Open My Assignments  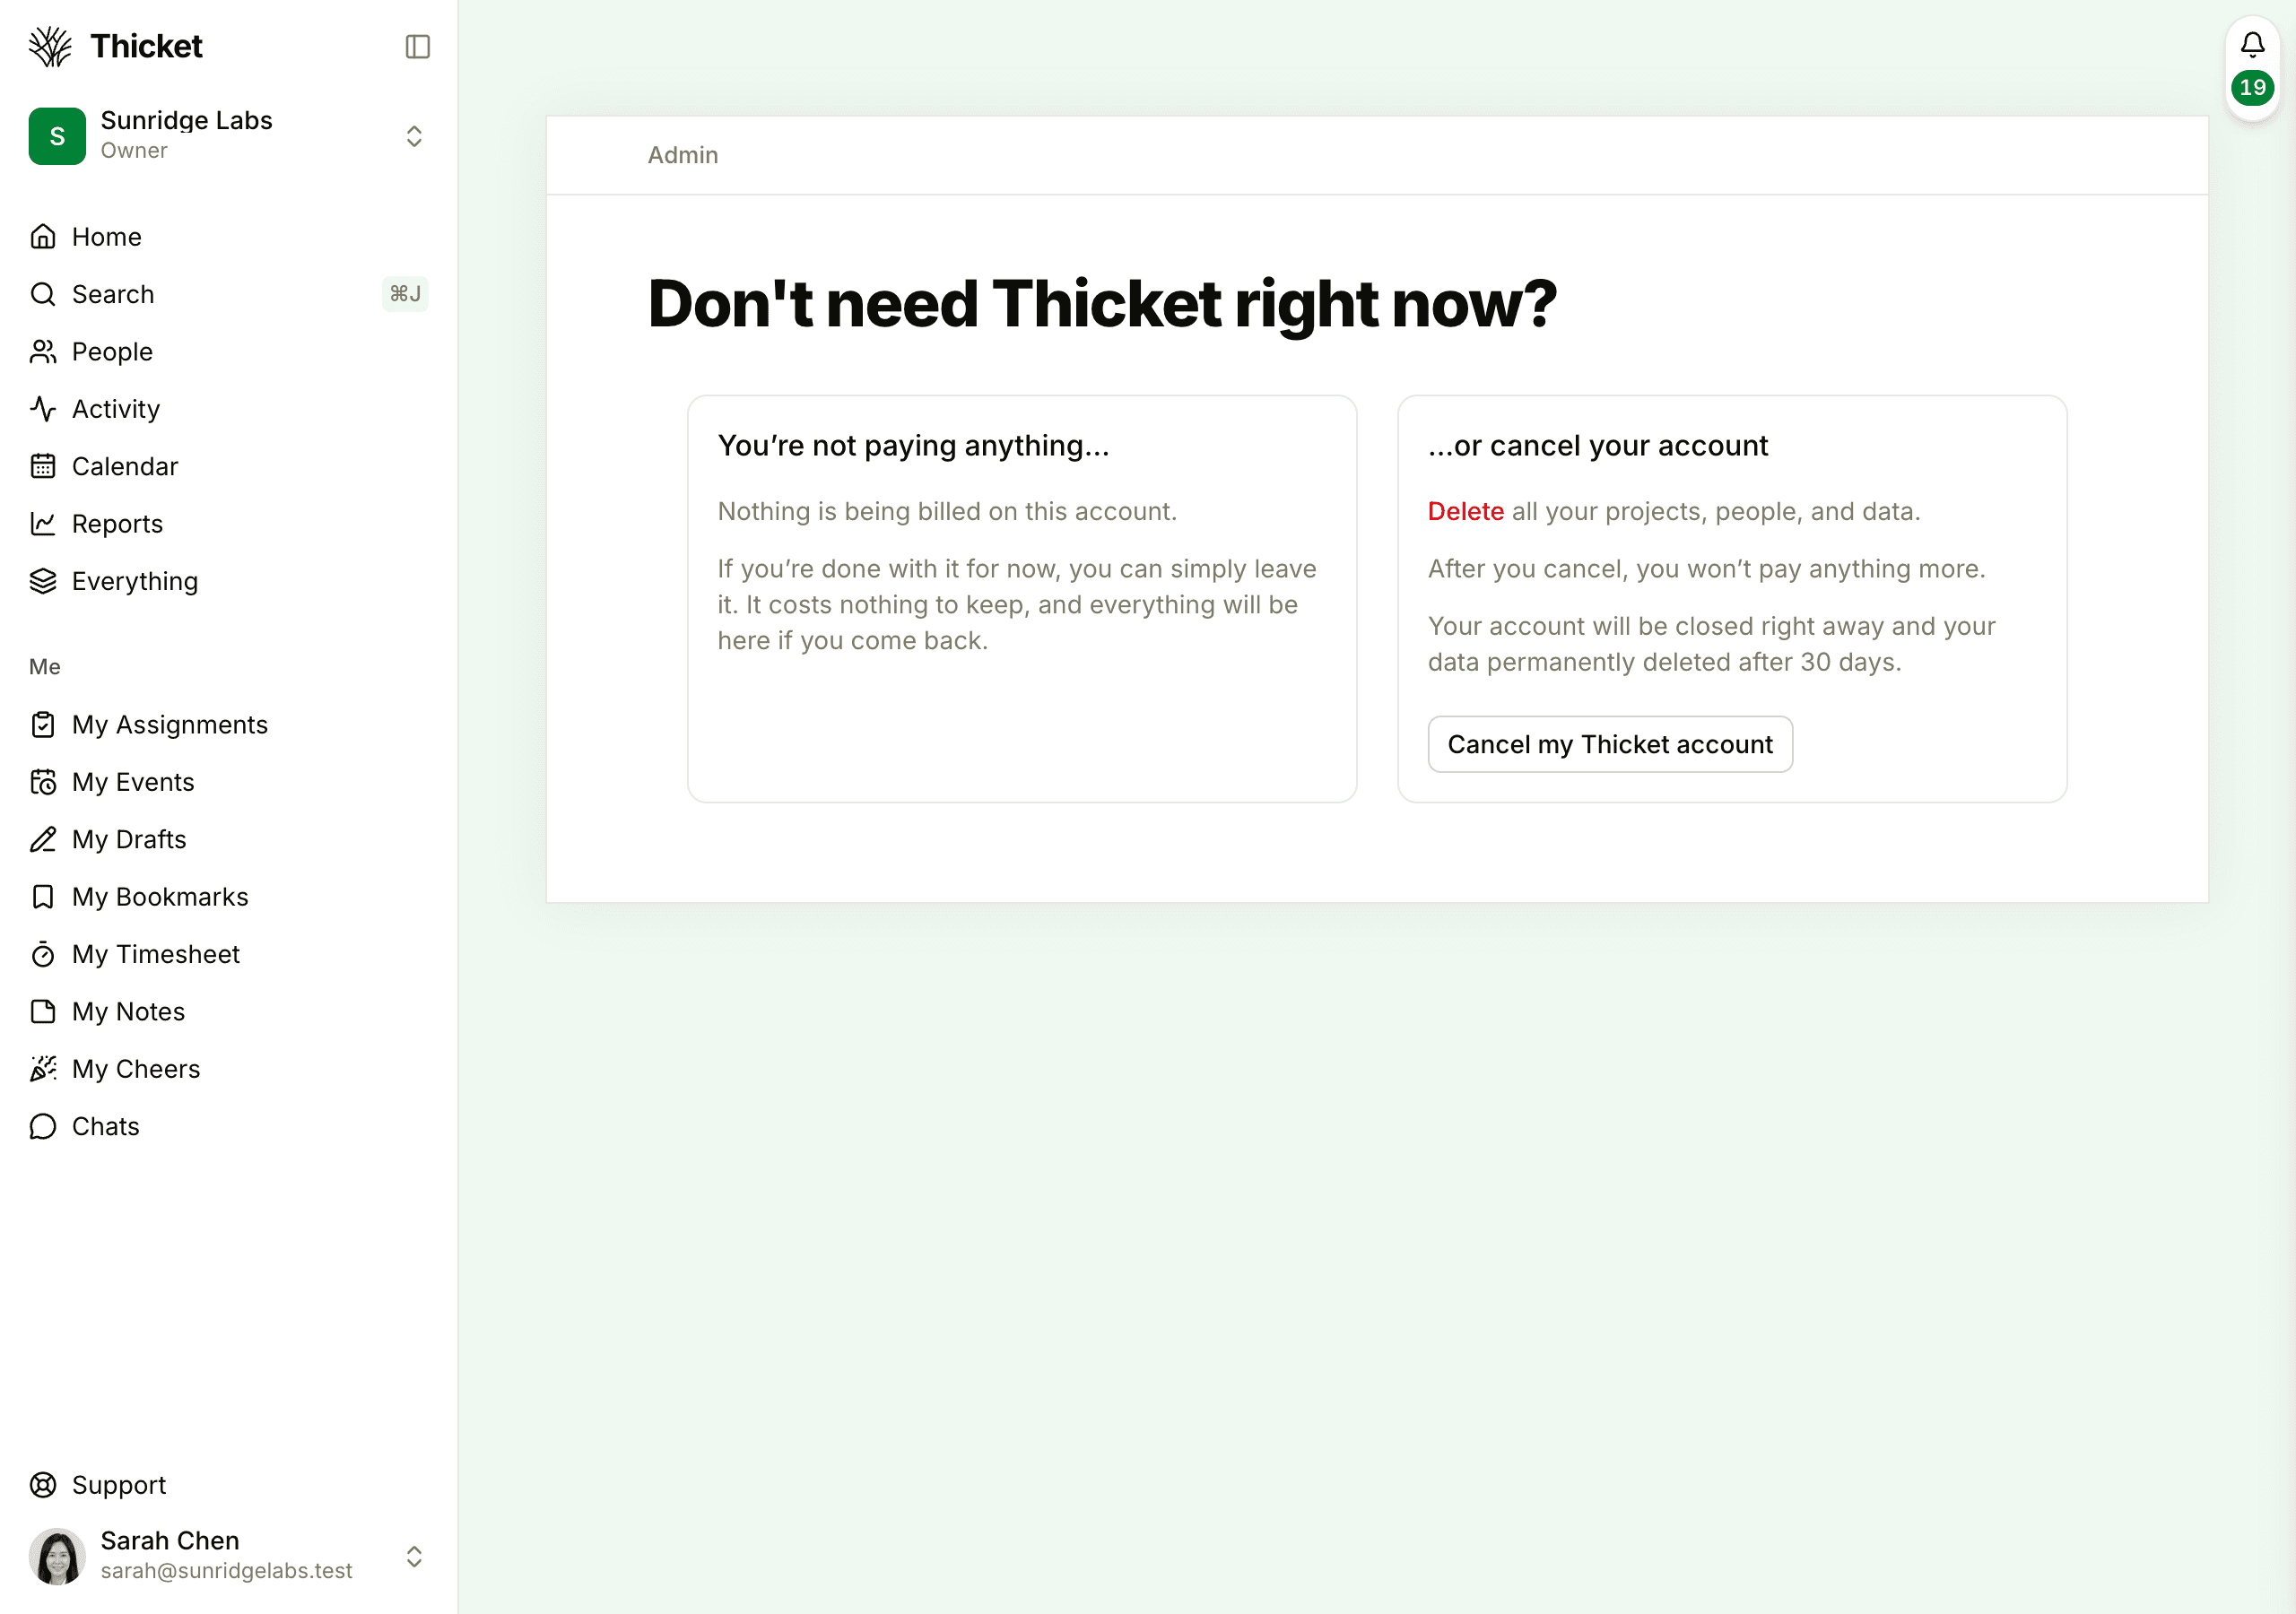[229, 725]
